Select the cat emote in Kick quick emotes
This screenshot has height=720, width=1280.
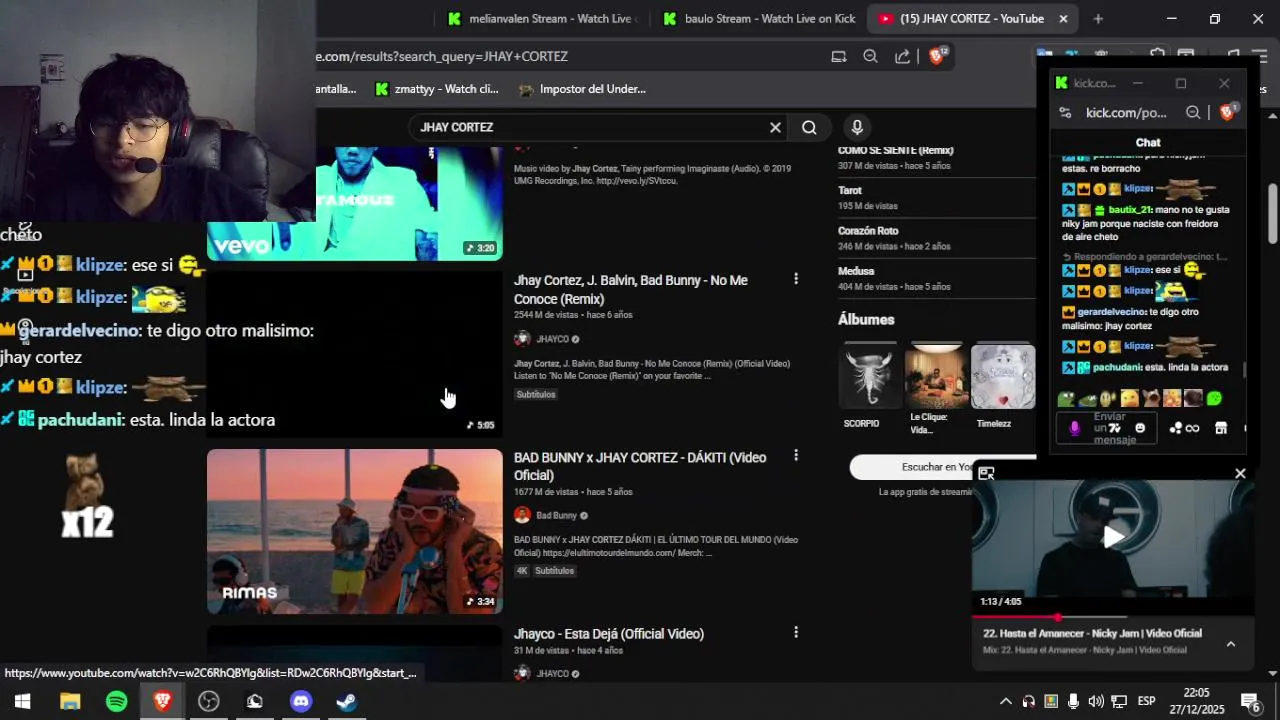1151,399
